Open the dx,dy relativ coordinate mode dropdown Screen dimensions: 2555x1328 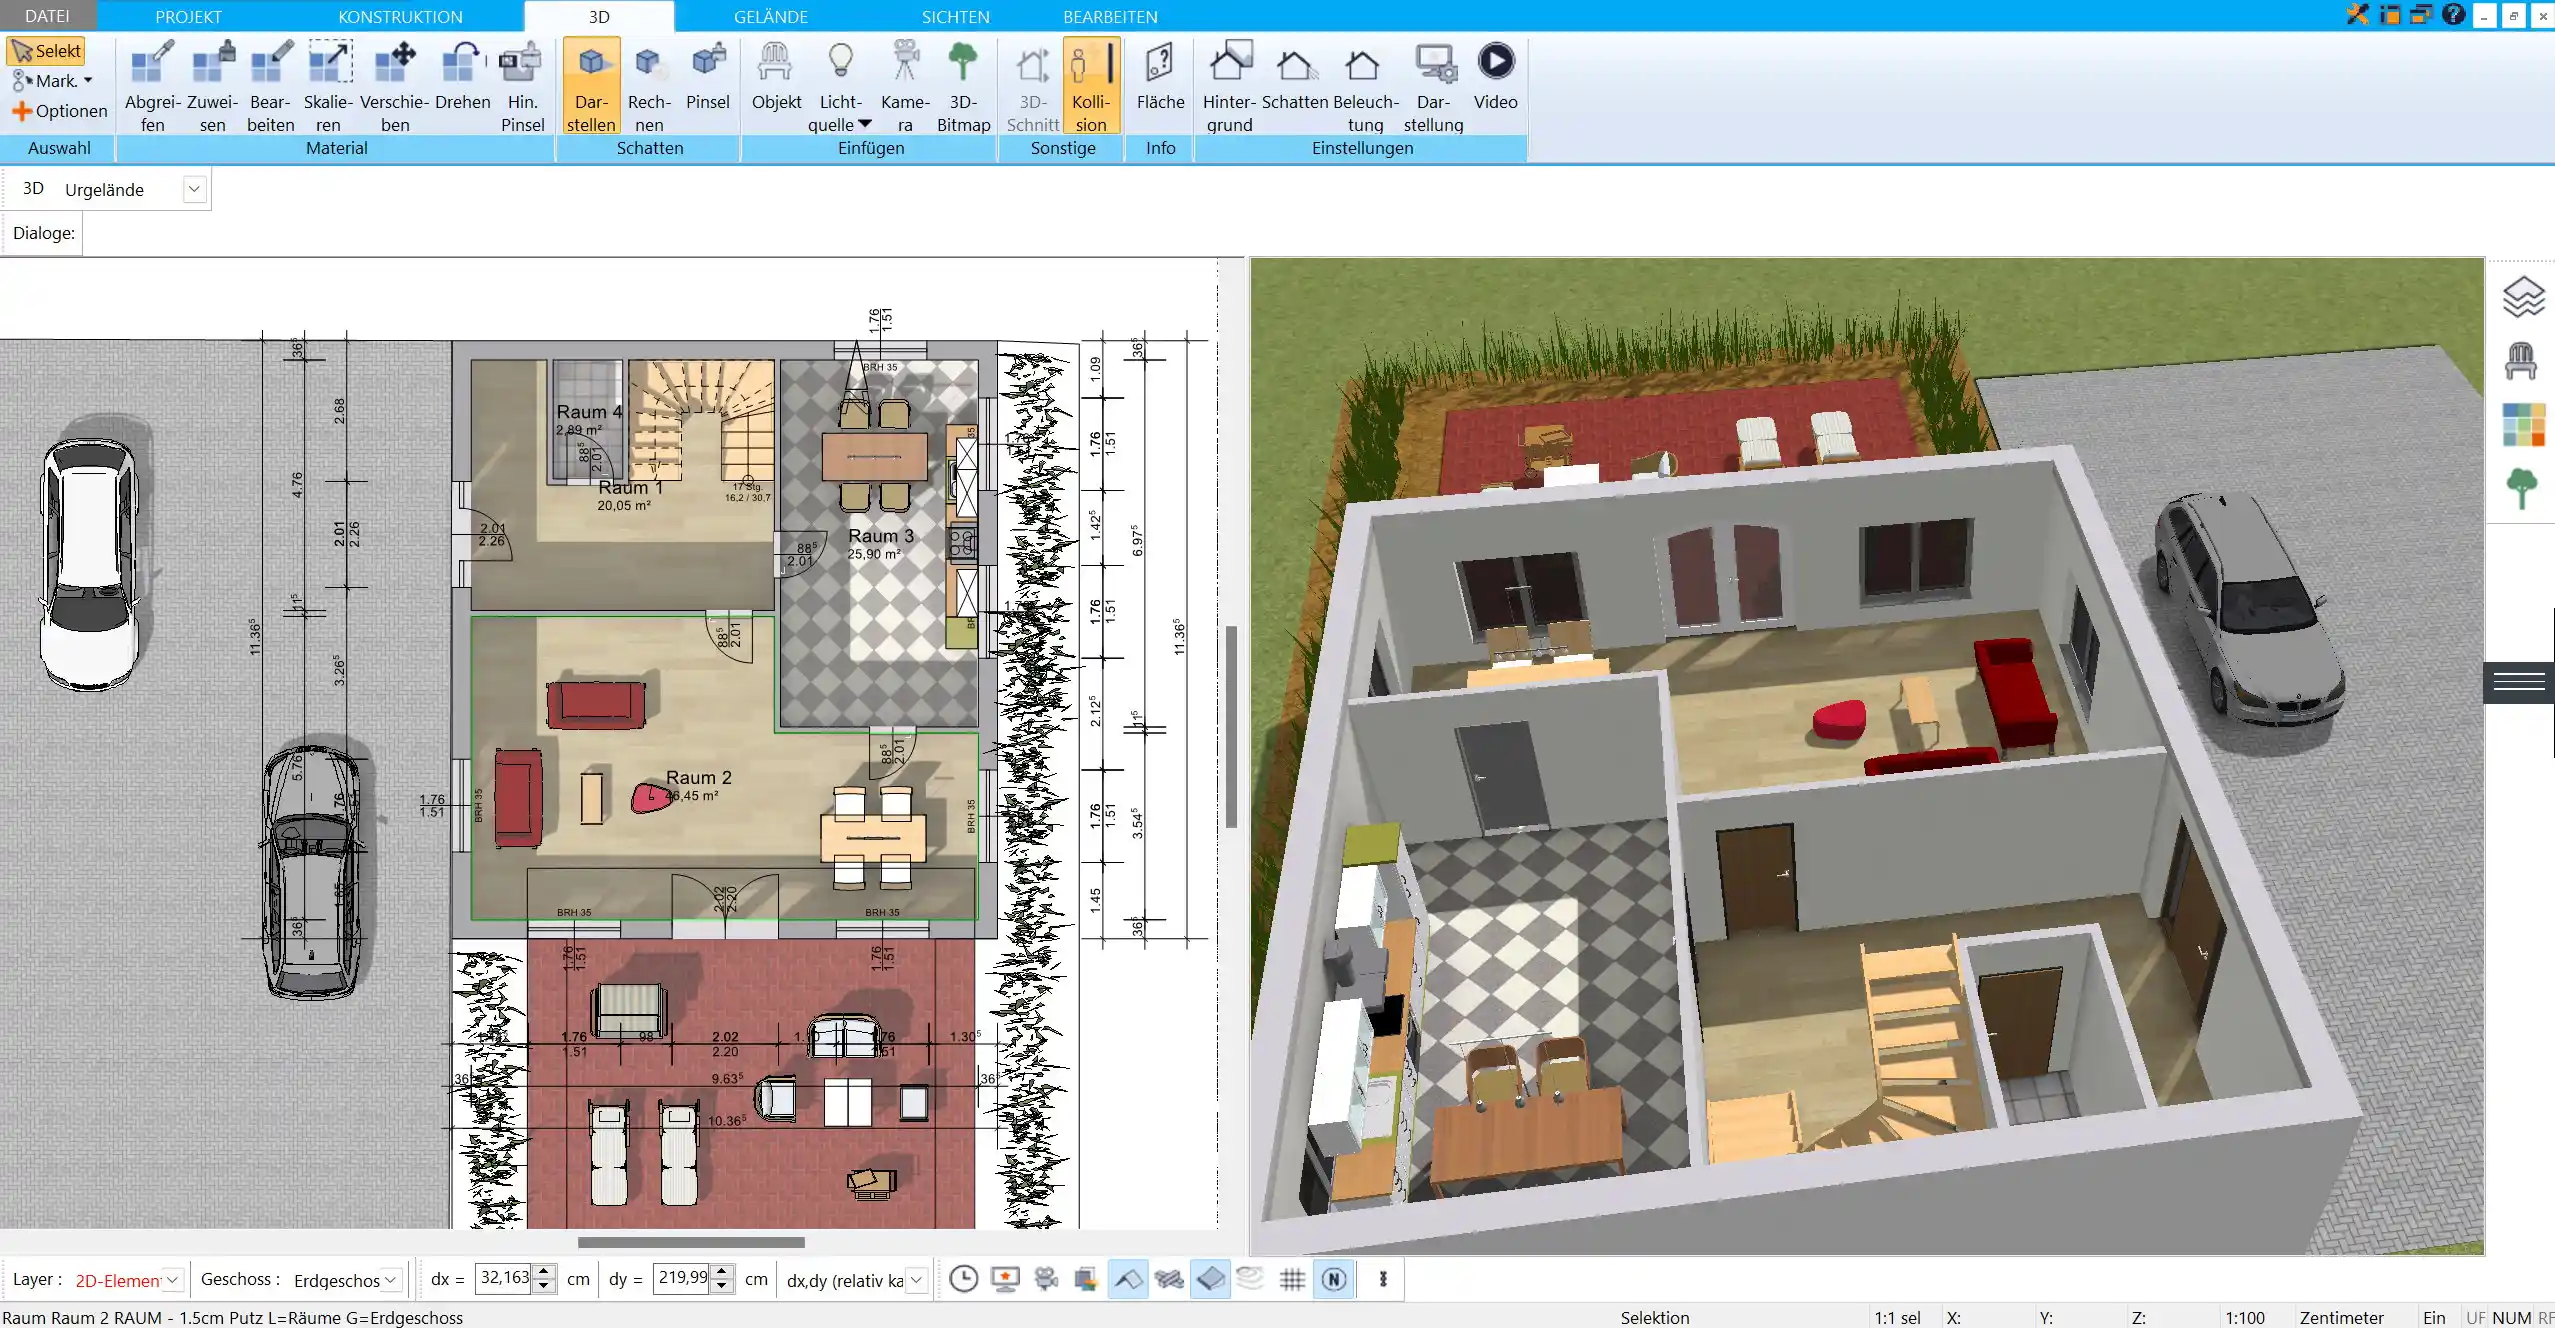915,1279
